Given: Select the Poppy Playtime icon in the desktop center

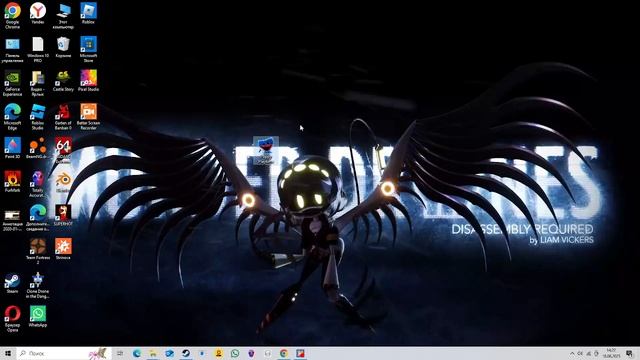Looking at the screenshot, I should click(x=266, y=151).
